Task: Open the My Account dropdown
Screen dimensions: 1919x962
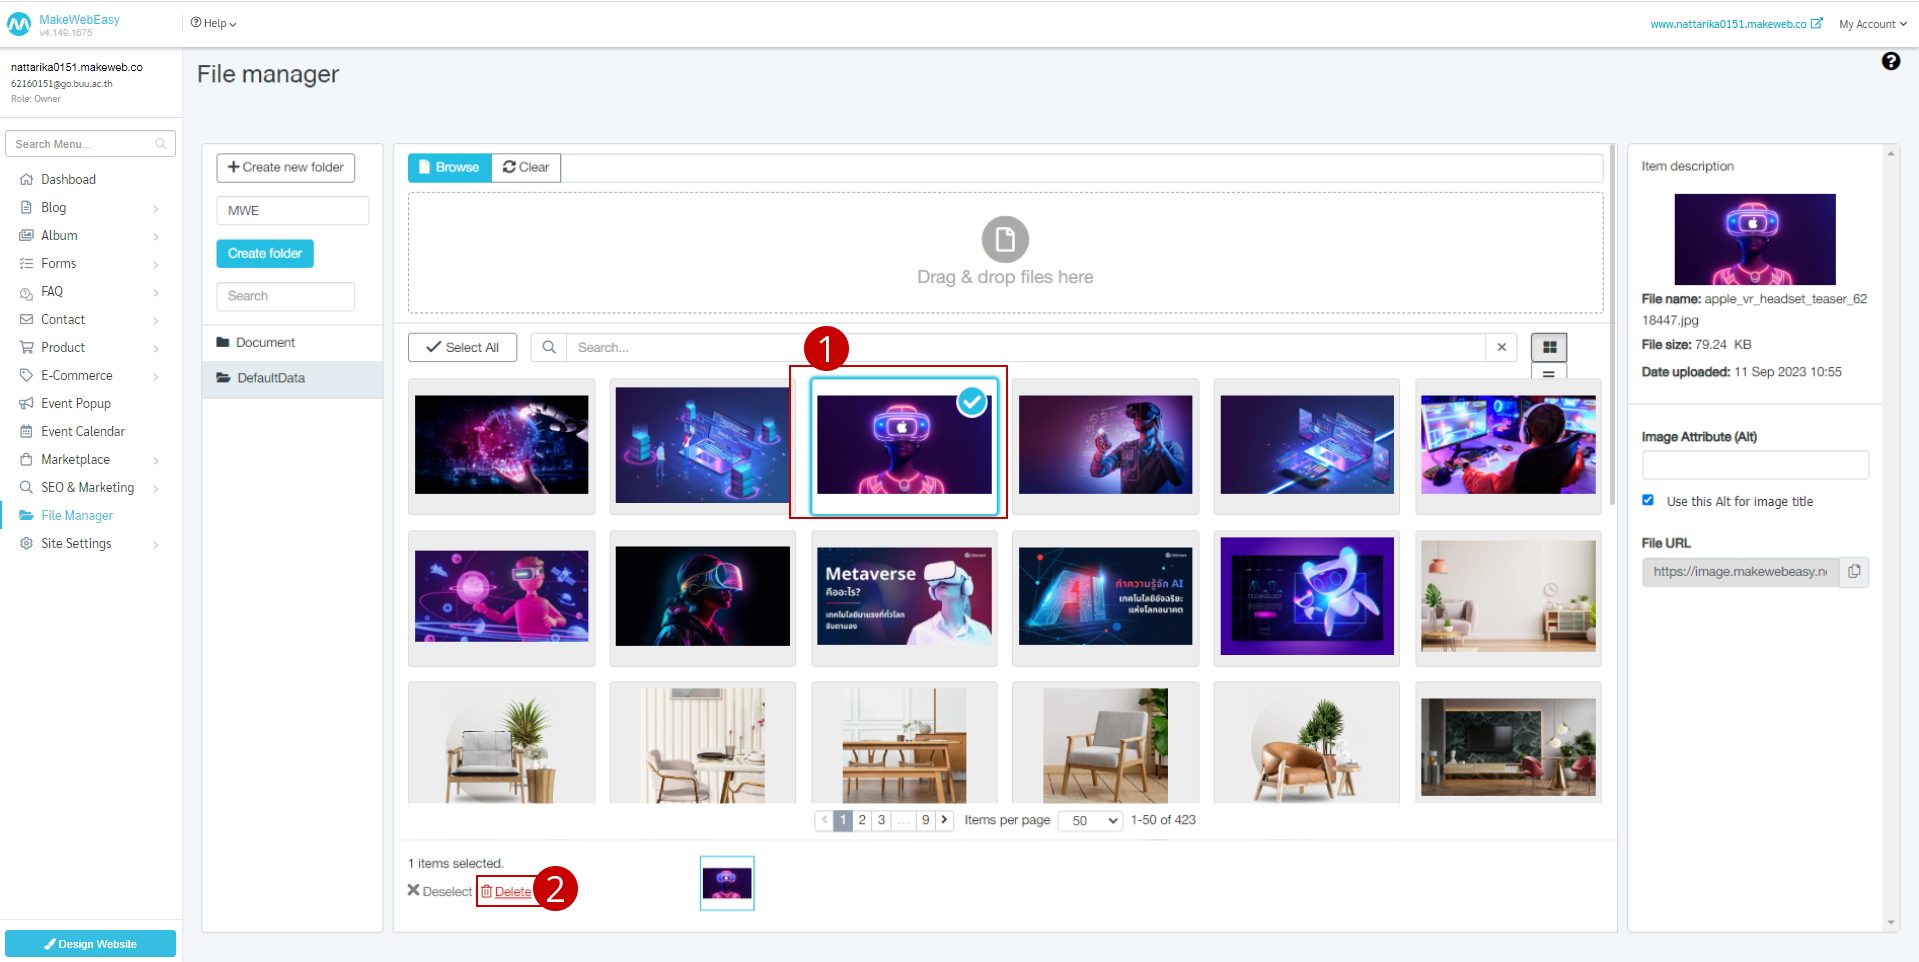Action: 1871,23
